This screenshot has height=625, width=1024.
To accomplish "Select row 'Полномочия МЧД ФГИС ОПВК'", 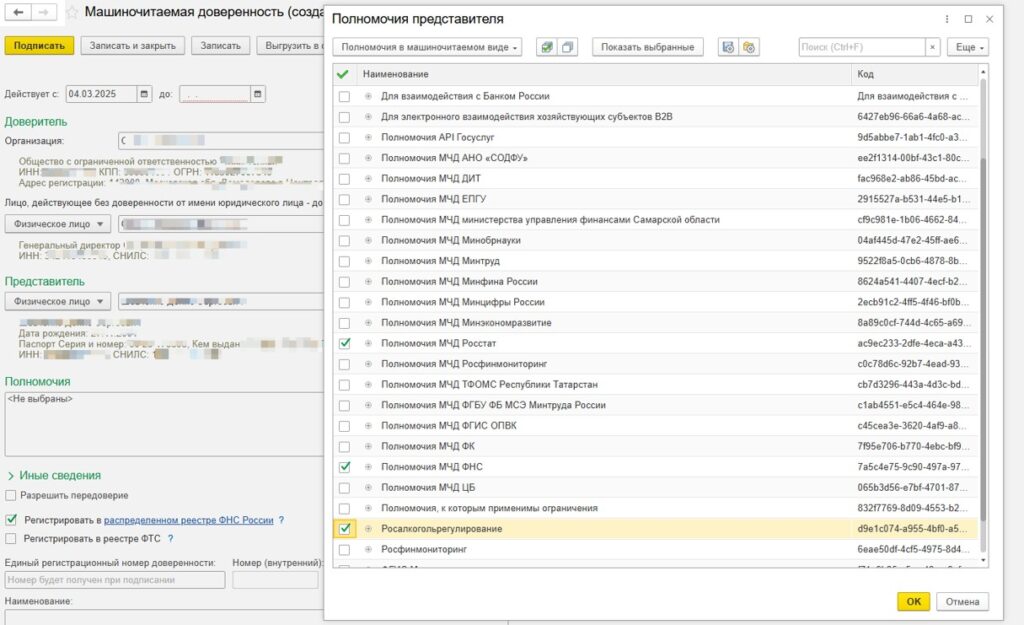I will tap(656, 426).
